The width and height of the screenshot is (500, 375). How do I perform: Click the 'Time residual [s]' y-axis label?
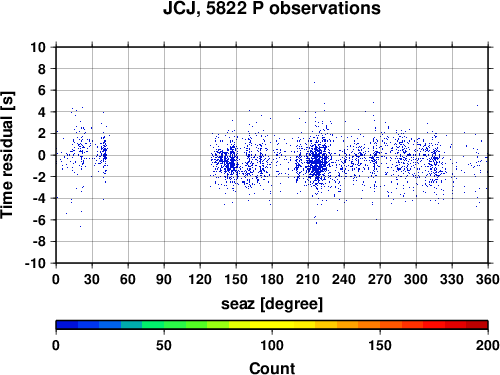tap(7, 155)
